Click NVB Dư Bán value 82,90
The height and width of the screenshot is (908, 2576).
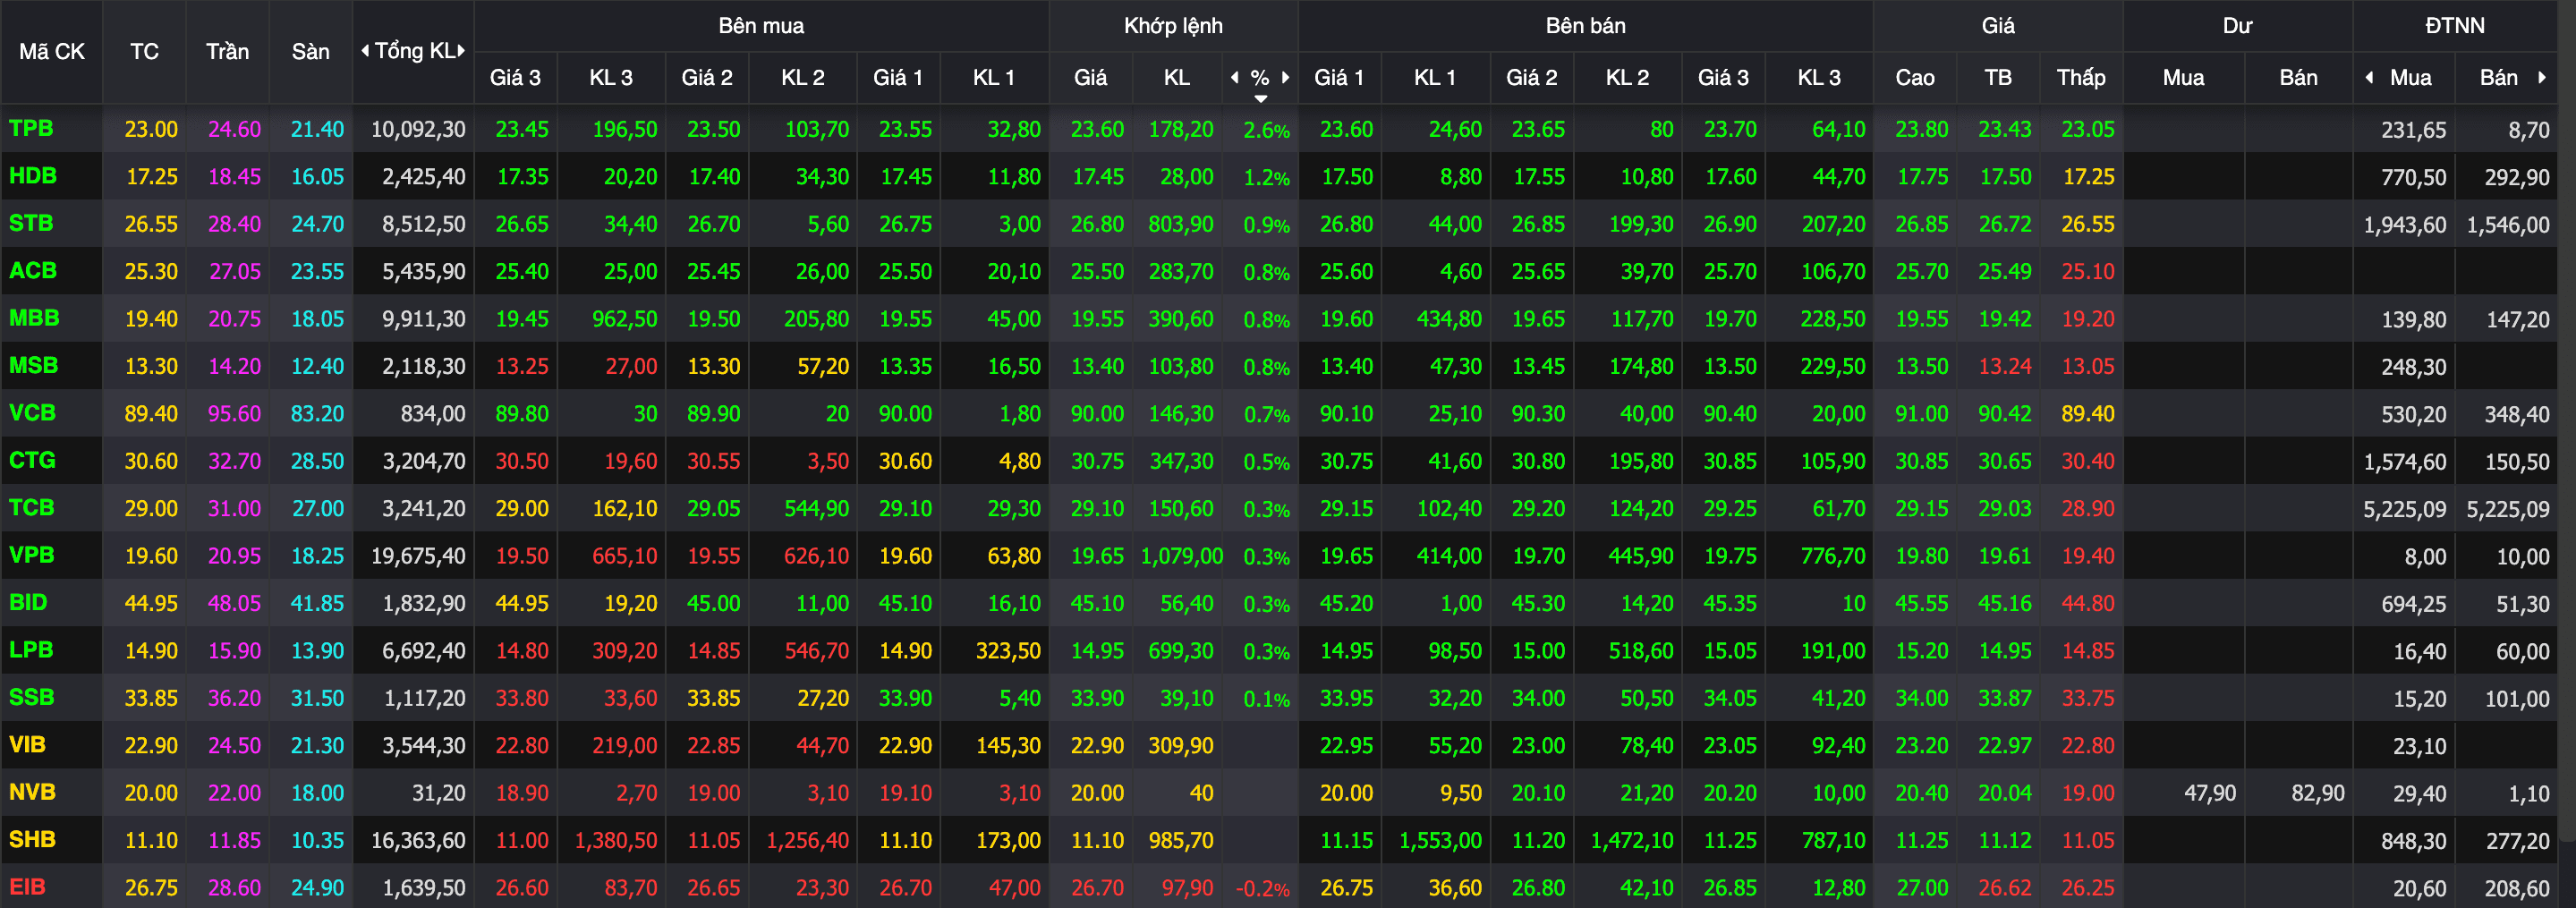tap(2317, 793)
